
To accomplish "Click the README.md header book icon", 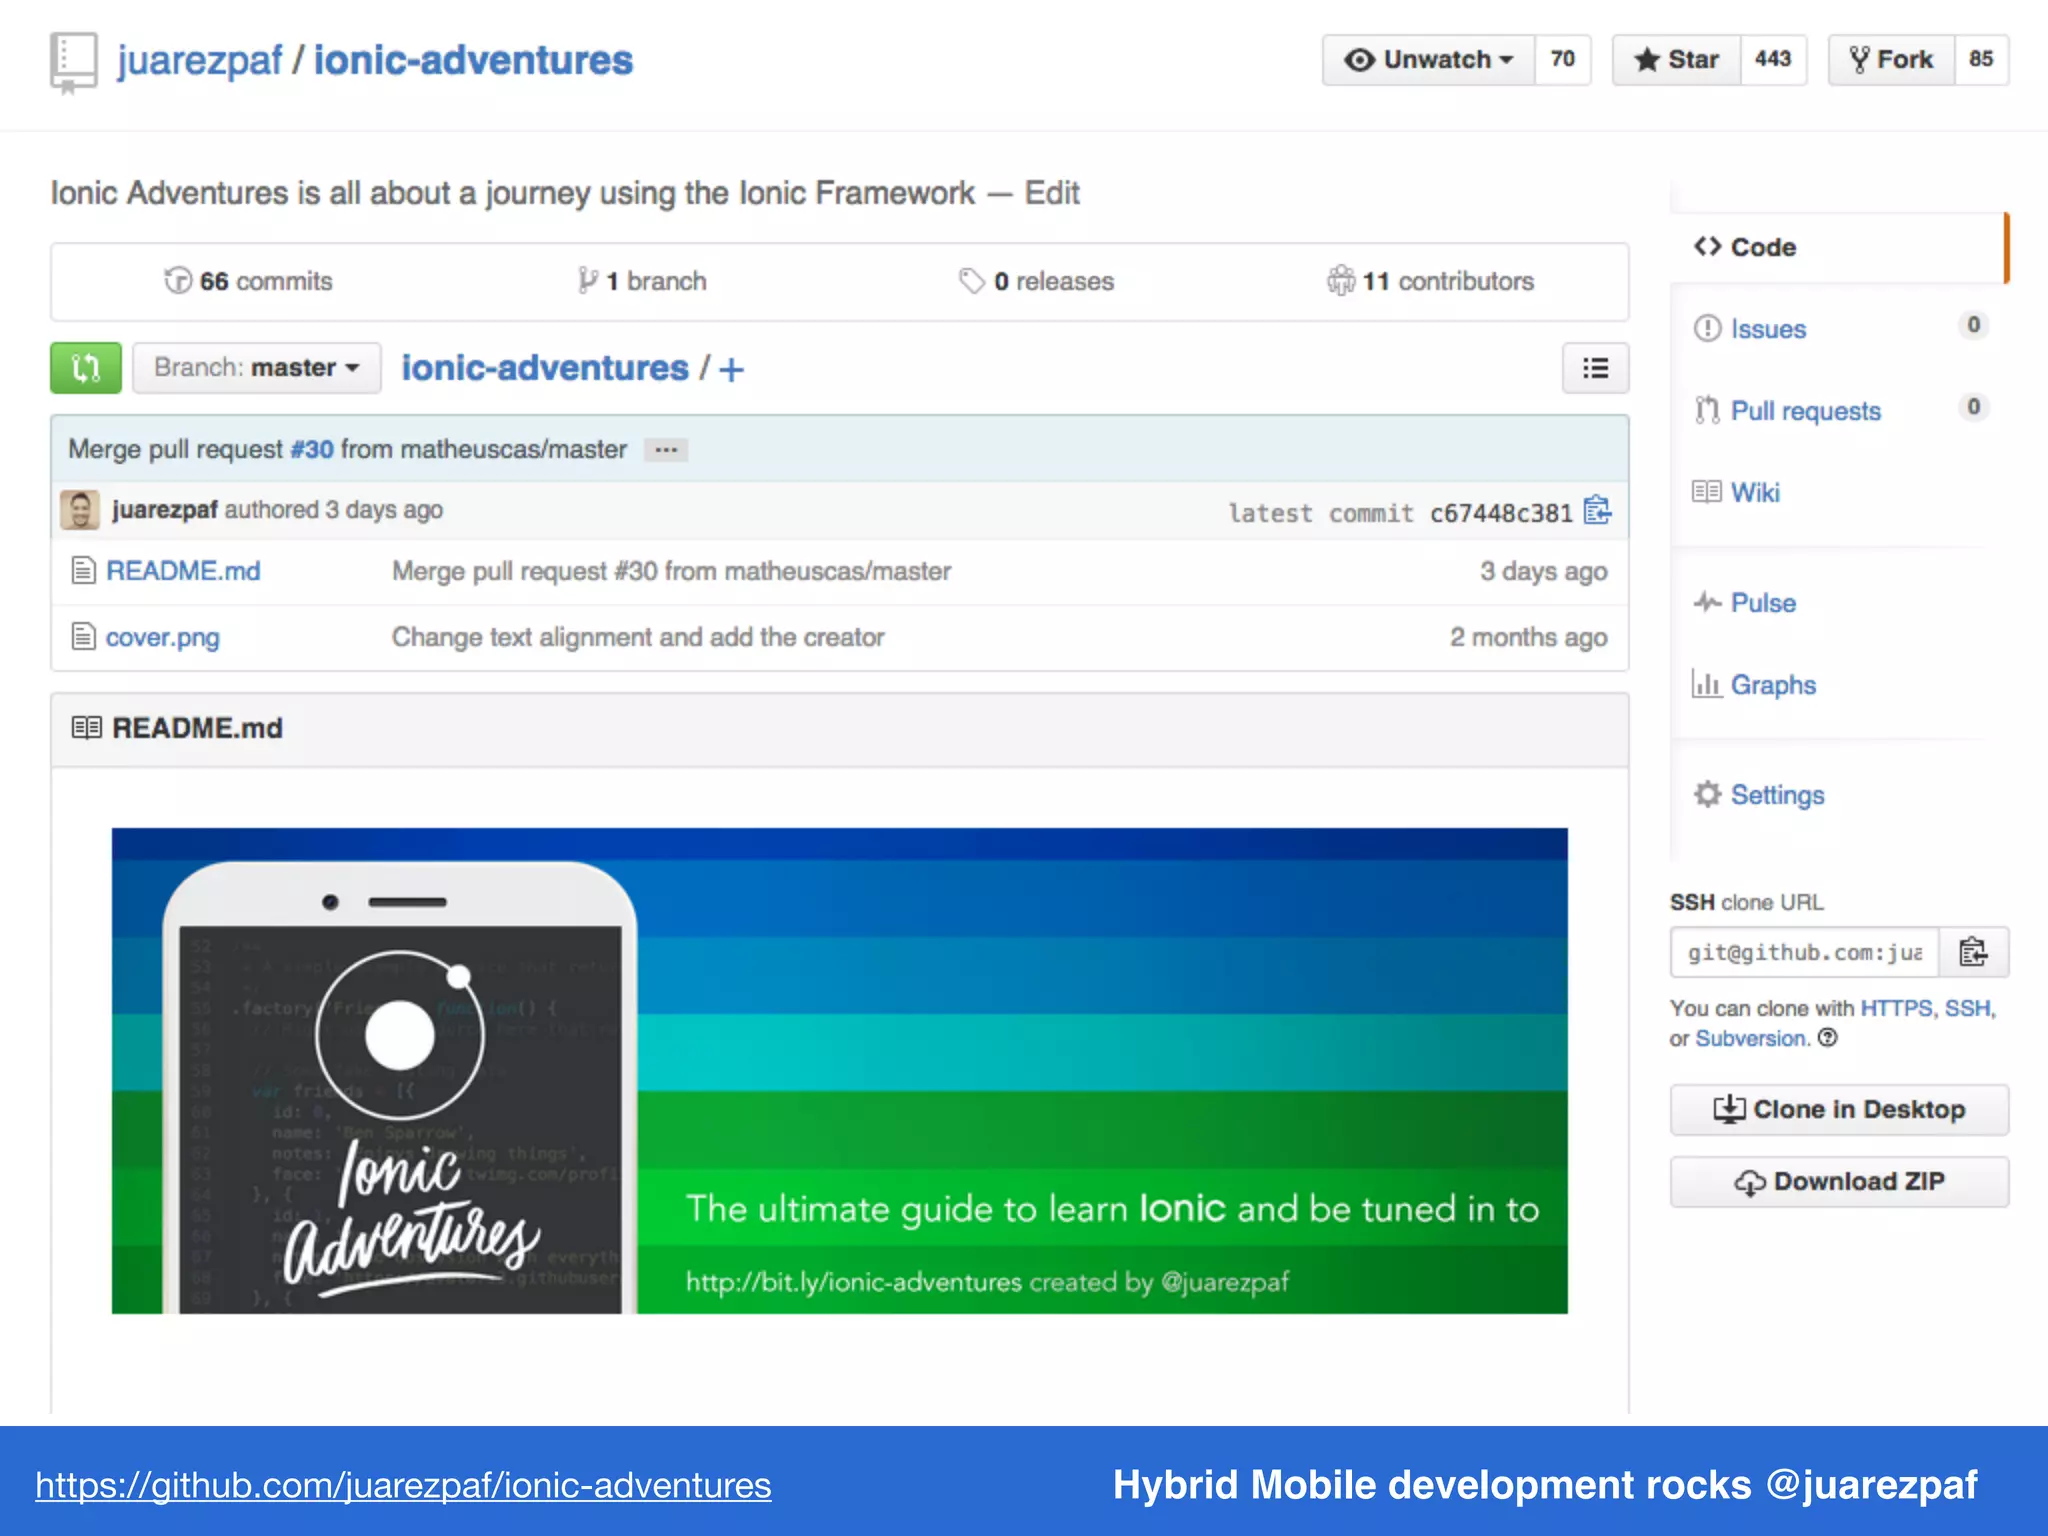I will (x=87, y=728).
